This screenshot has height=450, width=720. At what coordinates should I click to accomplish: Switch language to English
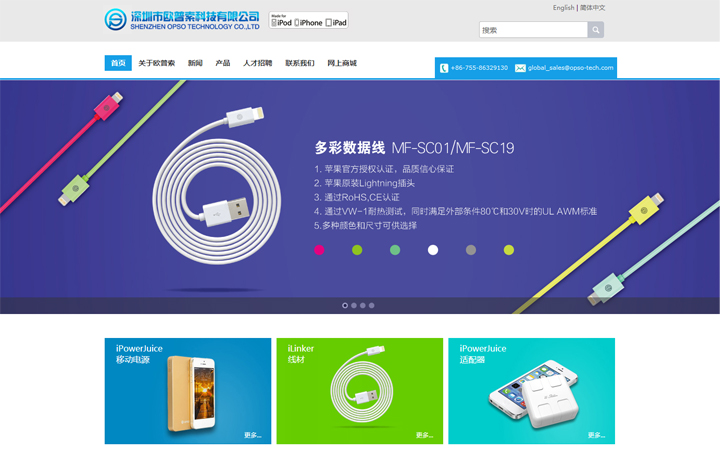tap(563, 7)
